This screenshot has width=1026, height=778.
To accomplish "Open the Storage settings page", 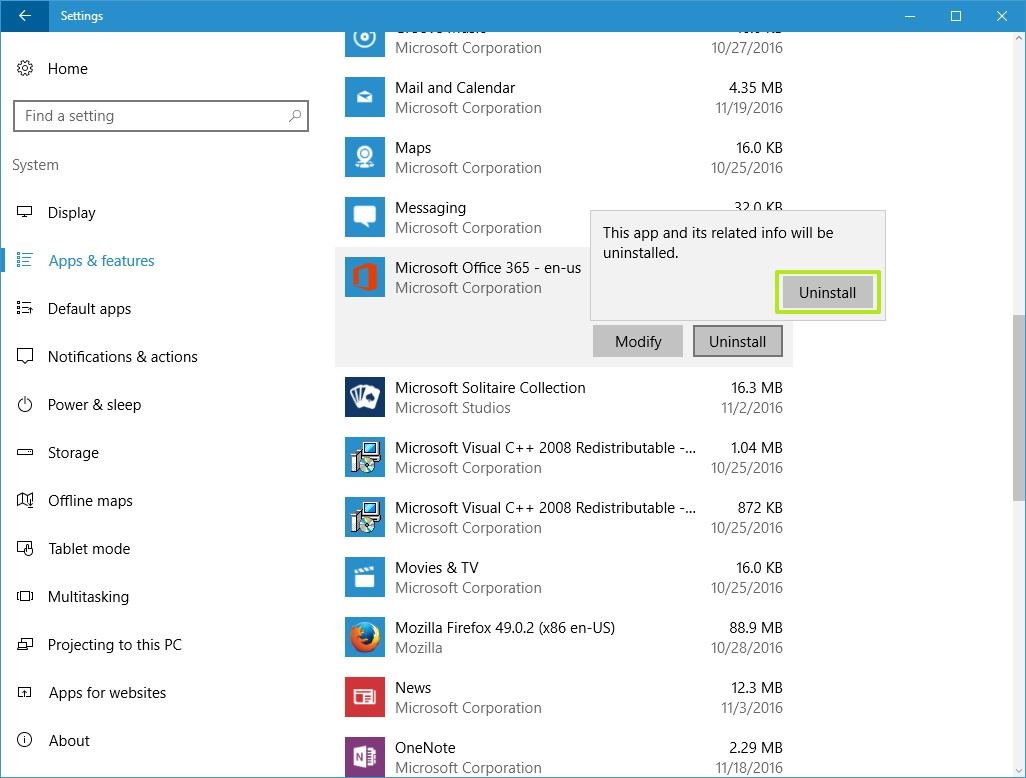I will [73, 453].
